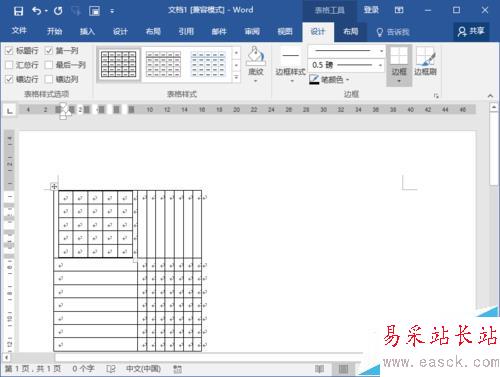Collapse the ribbon with the chevron
500x377 pixels.
point(490,96)
